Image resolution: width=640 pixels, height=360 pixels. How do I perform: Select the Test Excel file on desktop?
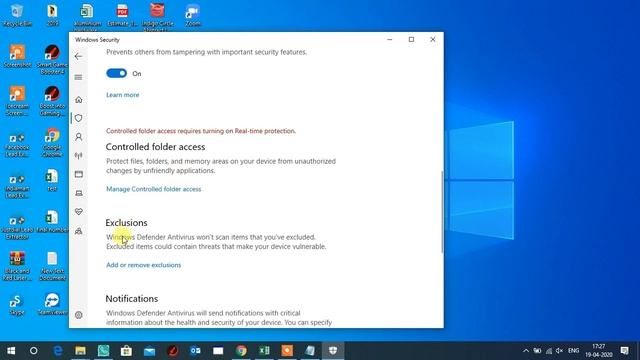[52, 180]
